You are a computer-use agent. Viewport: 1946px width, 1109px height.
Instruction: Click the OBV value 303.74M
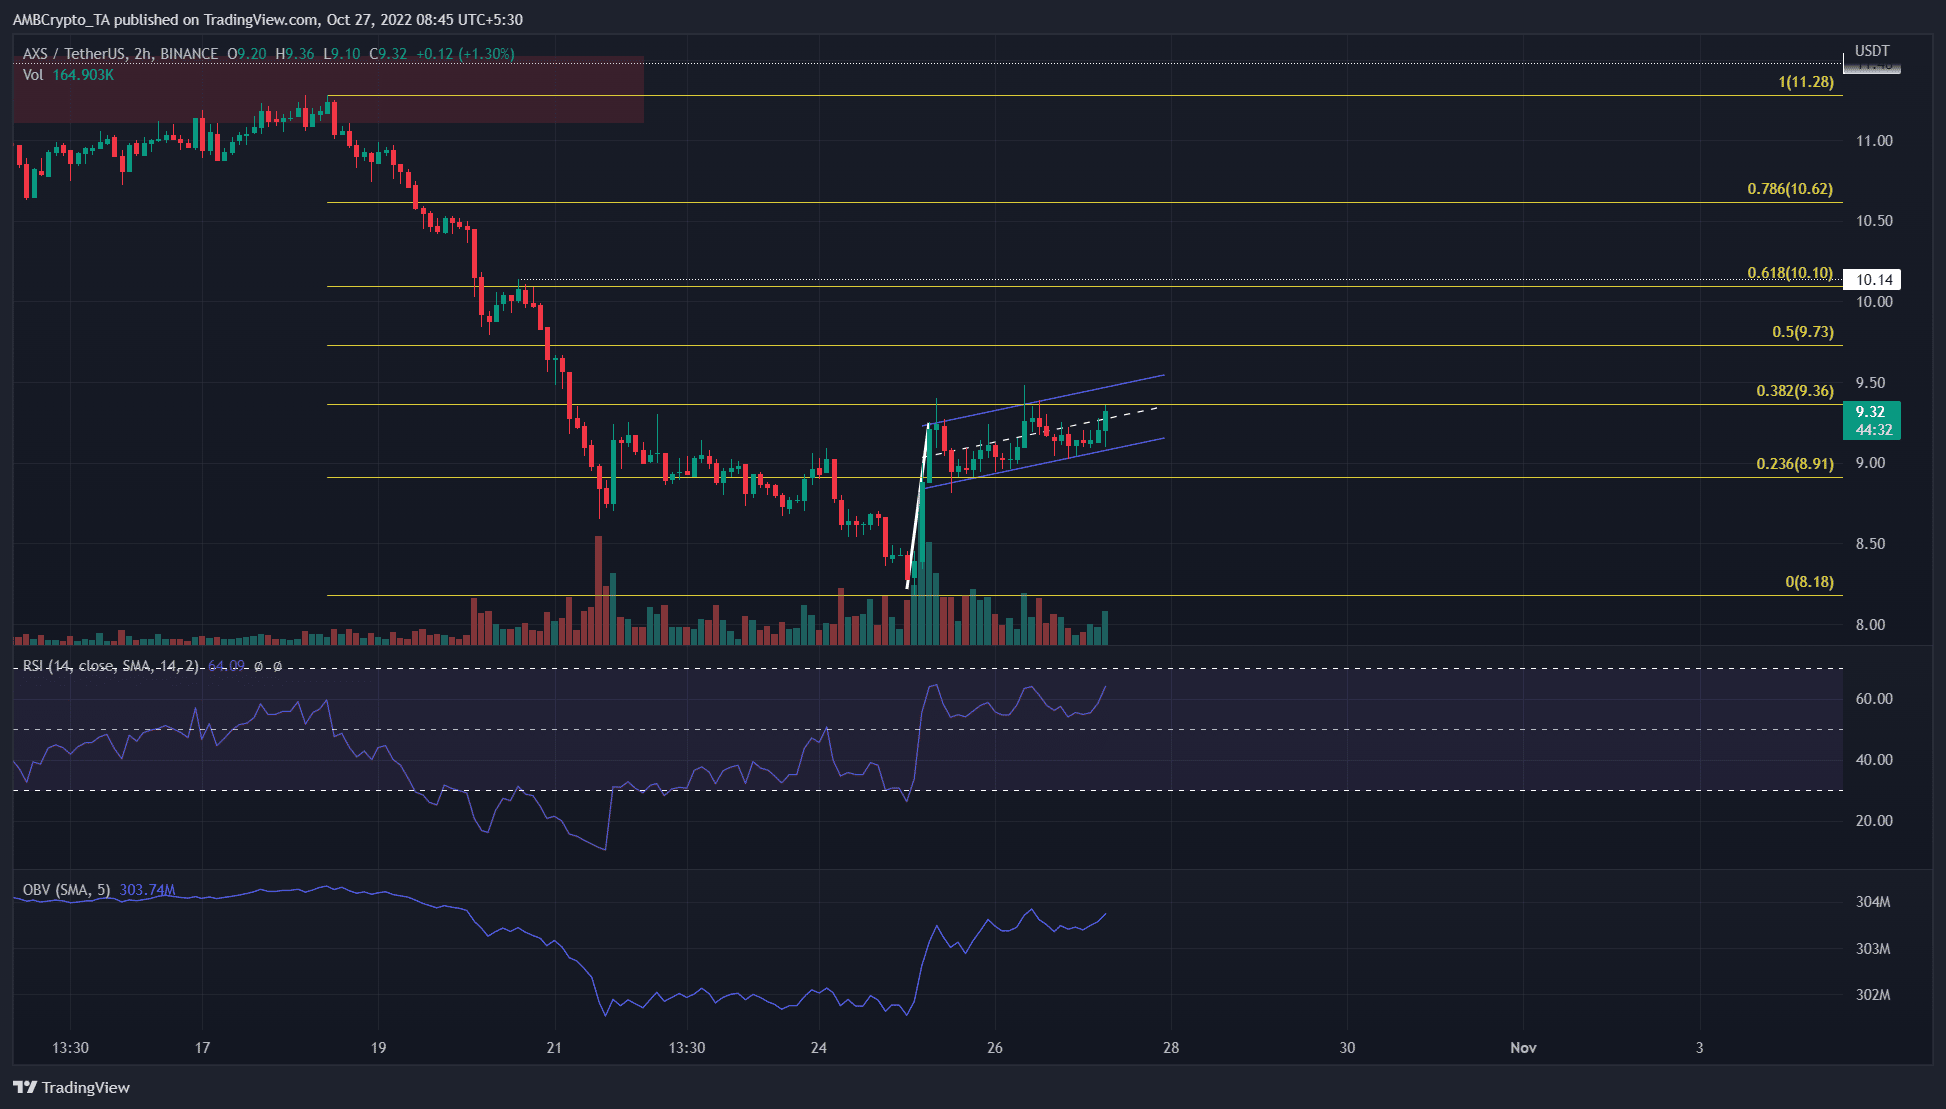click(147, 890)
